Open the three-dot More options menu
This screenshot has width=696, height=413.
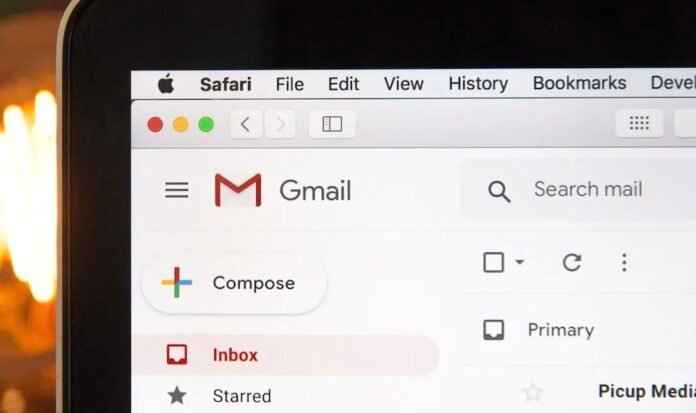pos(624,262)
